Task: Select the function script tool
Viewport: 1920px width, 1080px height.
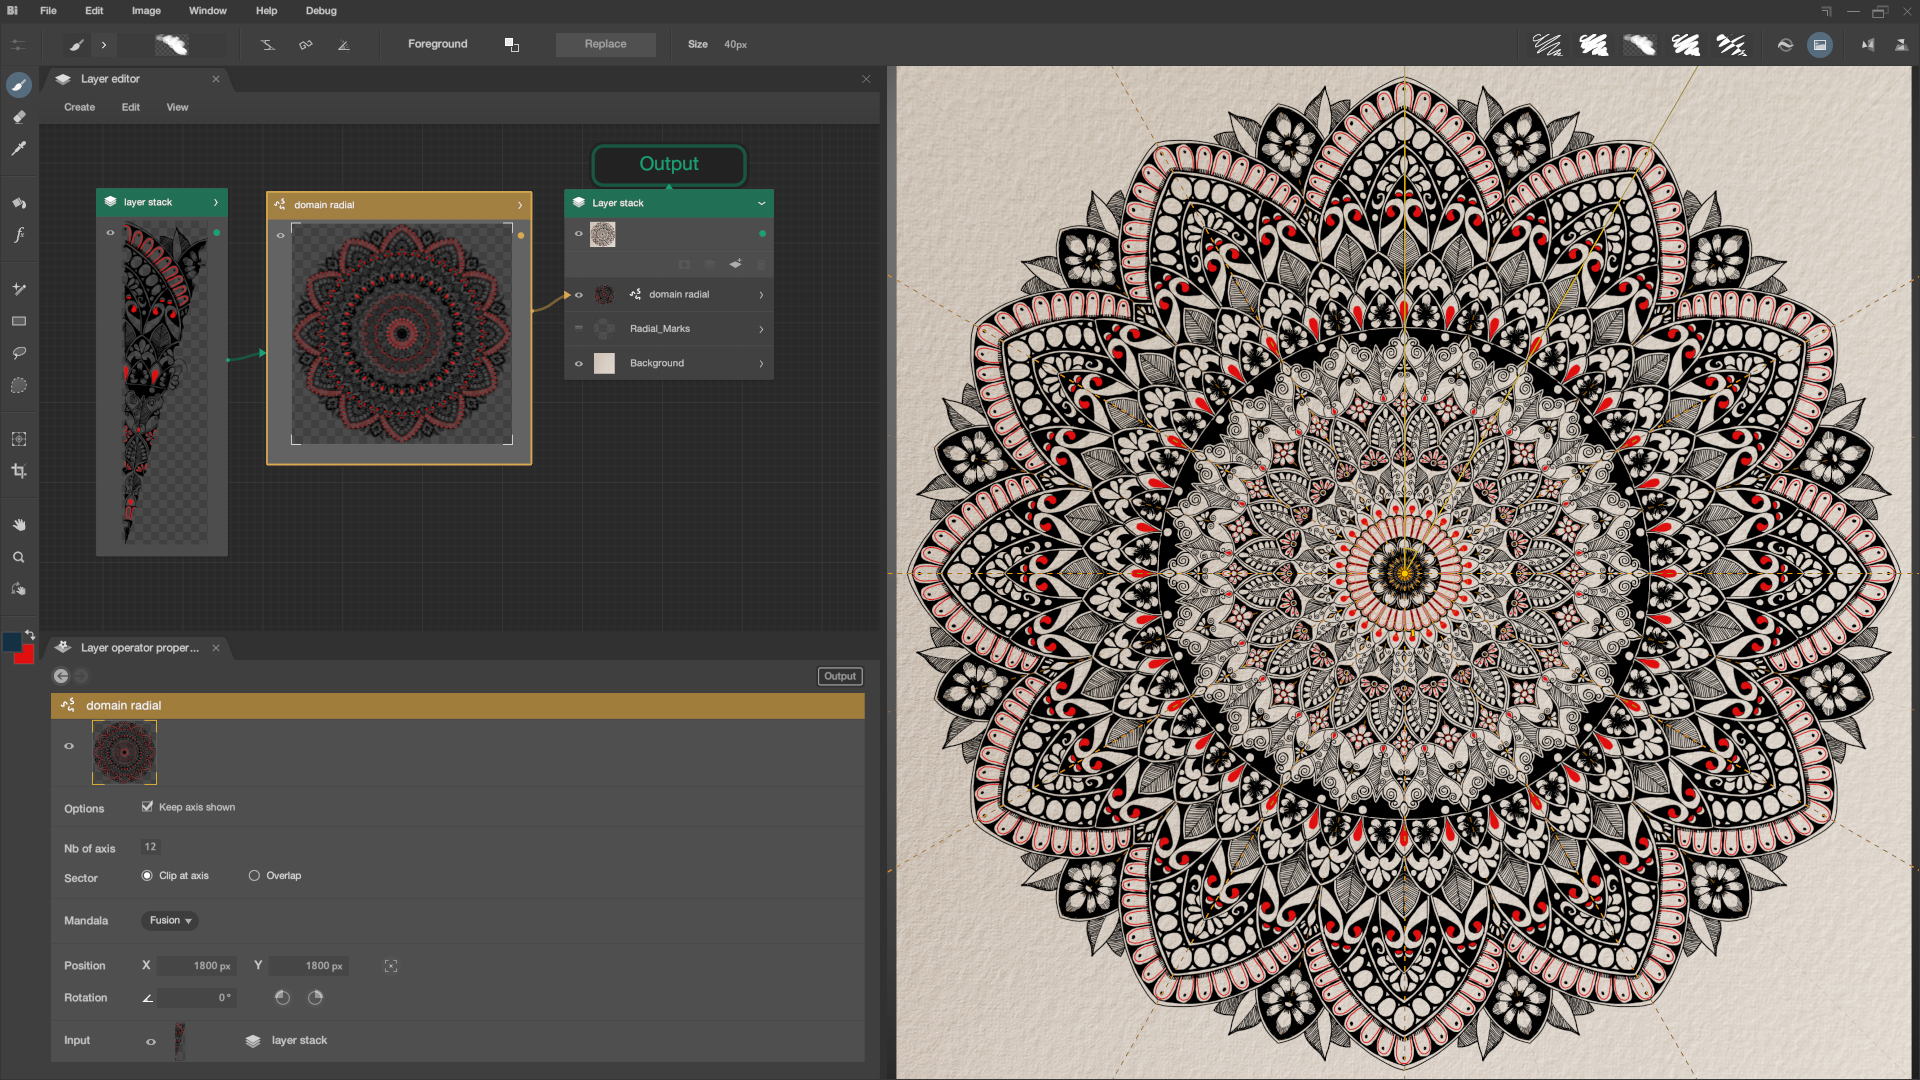Action: tap(19, 235)
